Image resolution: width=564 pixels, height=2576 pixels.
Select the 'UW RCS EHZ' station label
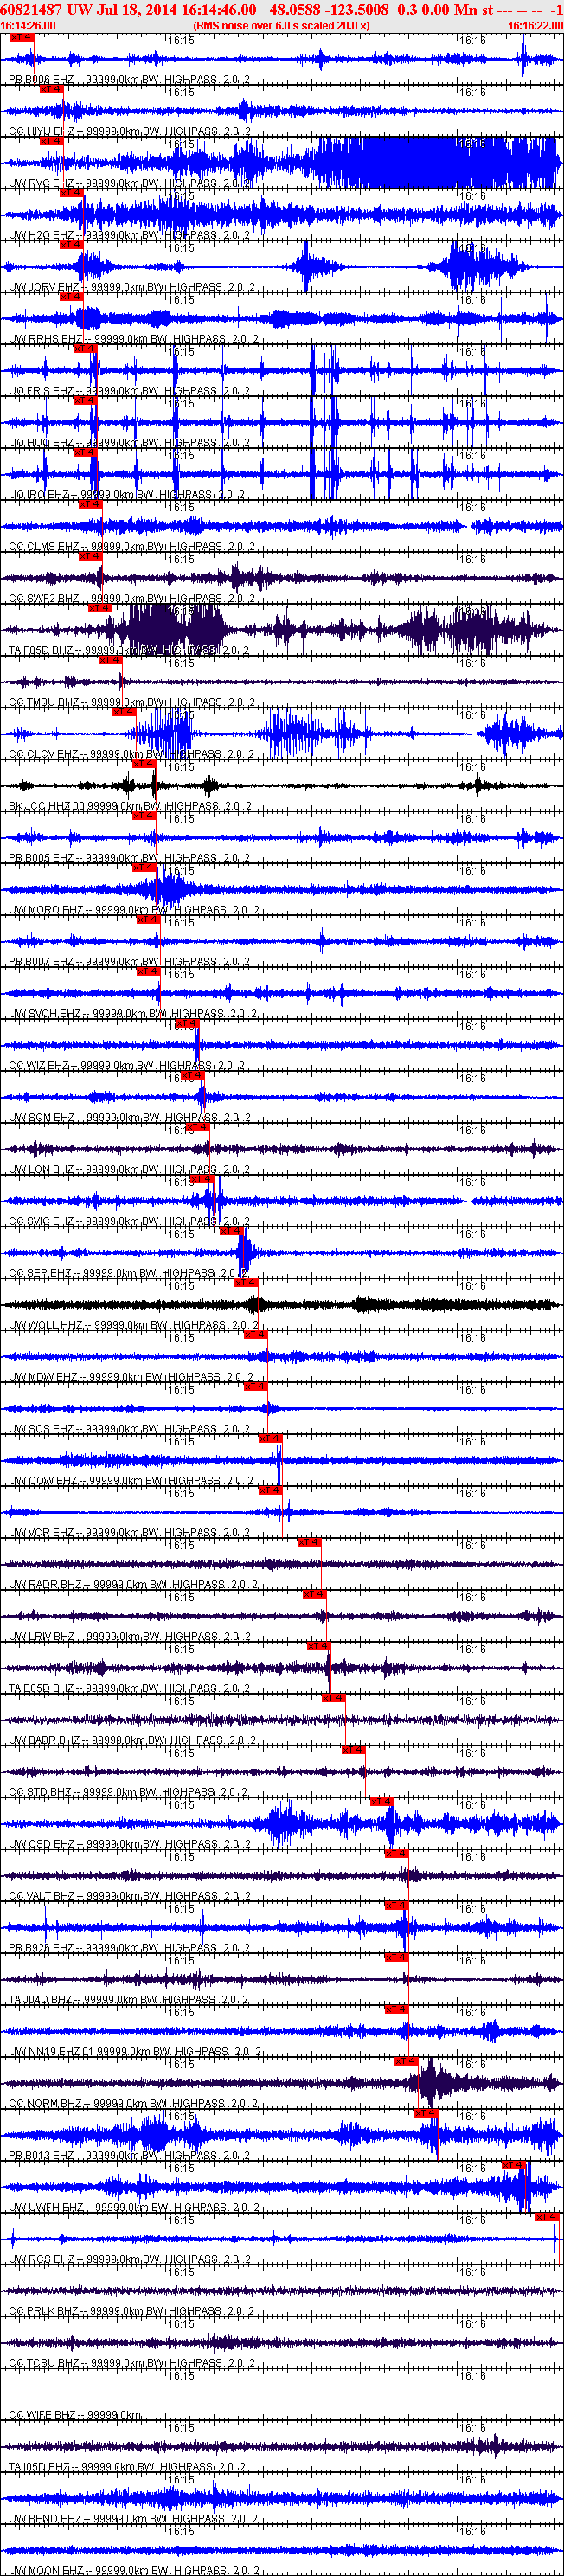click(41, 2261)
